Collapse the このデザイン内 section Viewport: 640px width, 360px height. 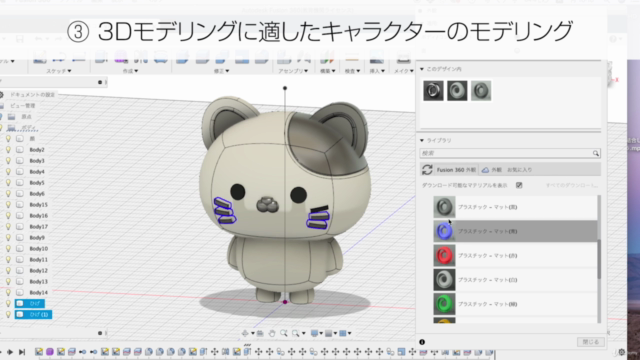[422, 69]
